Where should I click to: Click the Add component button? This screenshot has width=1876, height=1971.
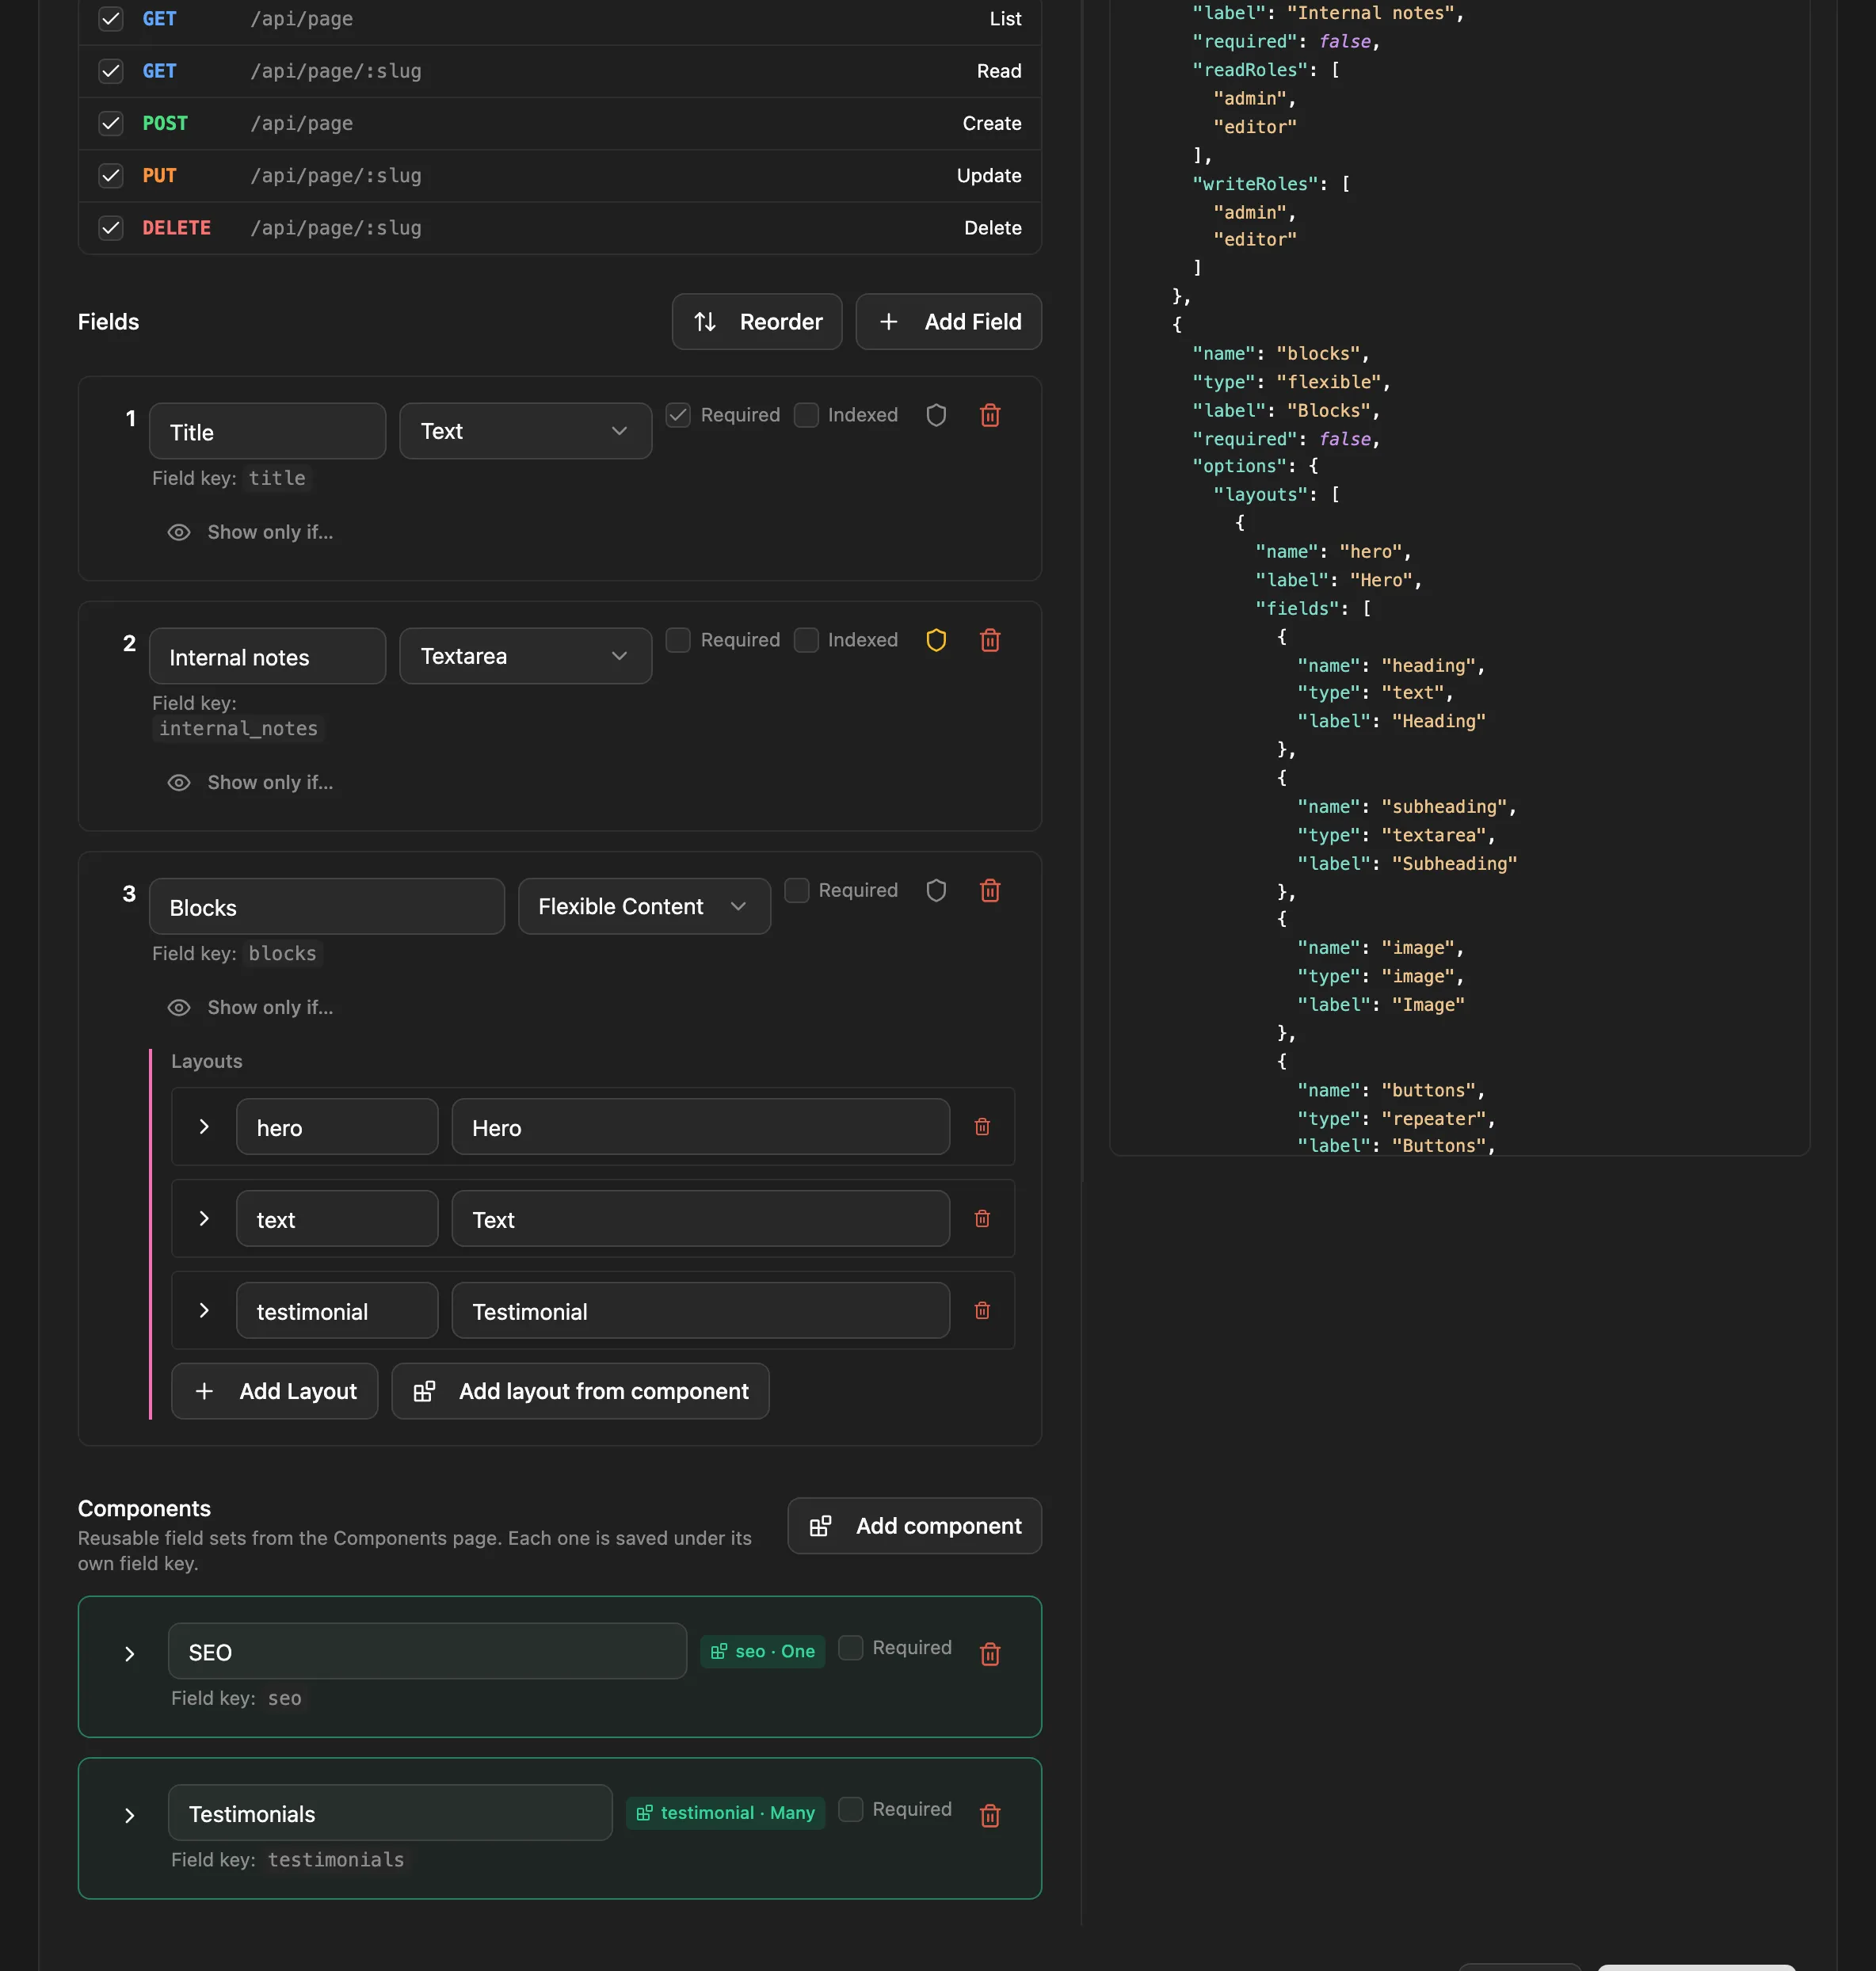(x=914, y=1526)
